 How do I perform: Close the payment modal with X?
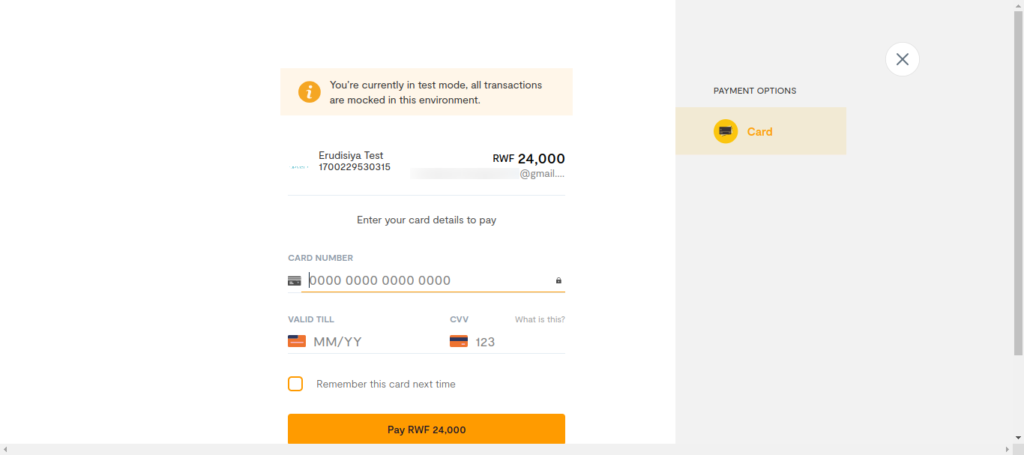(x=902, y=59)
